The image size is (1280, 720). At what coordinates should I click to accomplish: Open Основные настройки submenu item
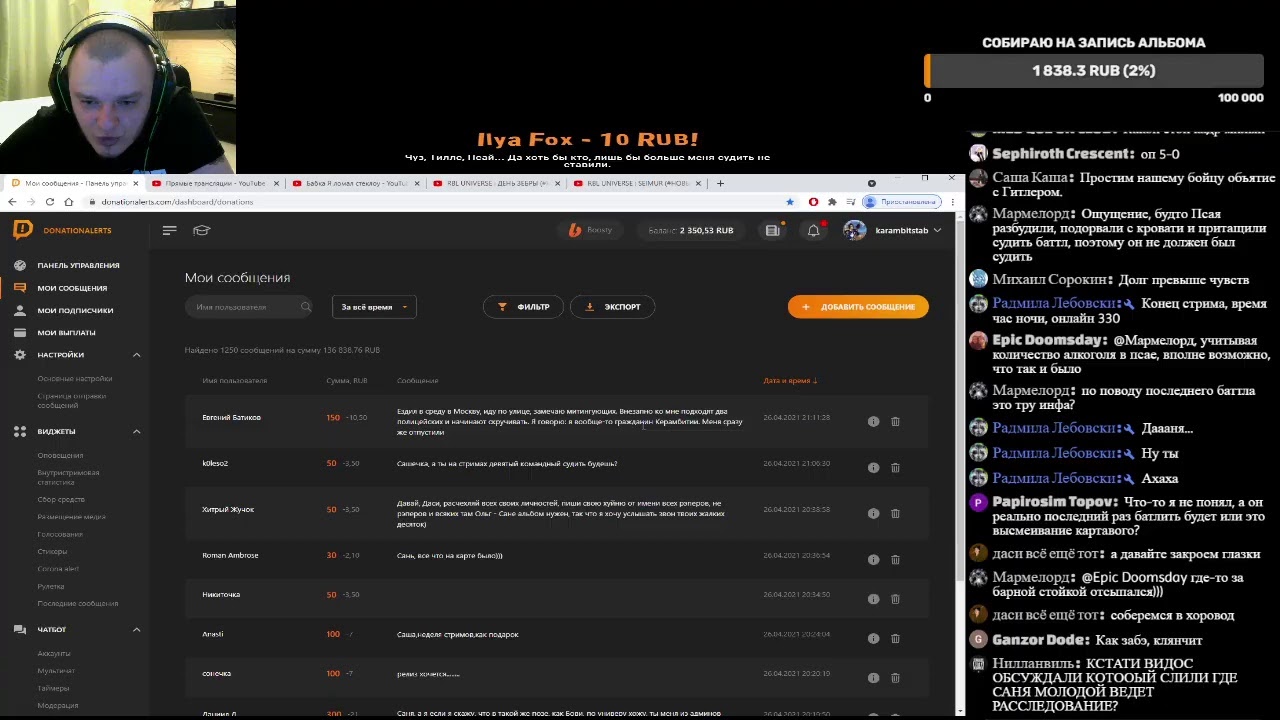click(75, 378)
